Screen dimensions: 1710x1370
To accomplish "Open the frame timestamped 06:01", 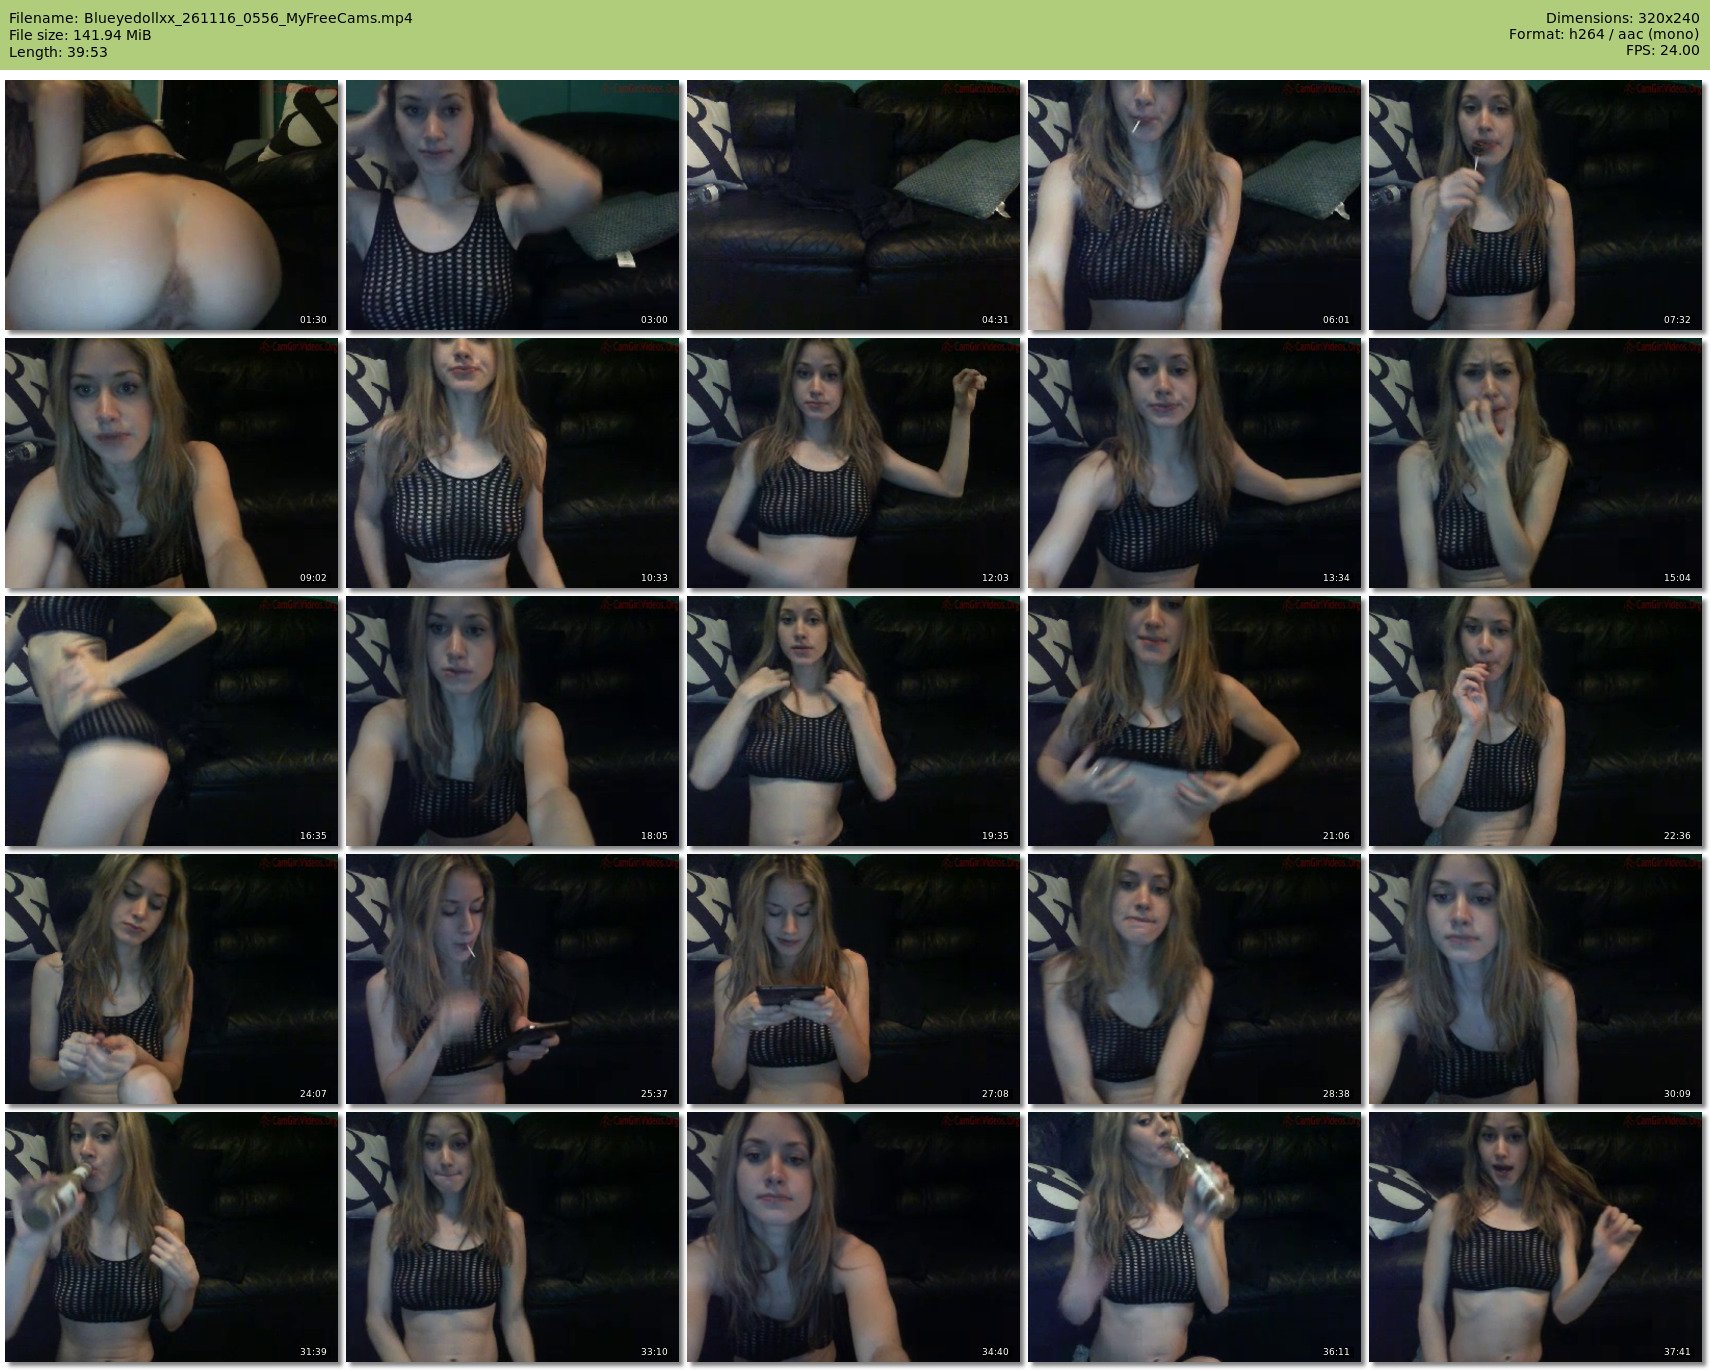I will [1194, 205].
